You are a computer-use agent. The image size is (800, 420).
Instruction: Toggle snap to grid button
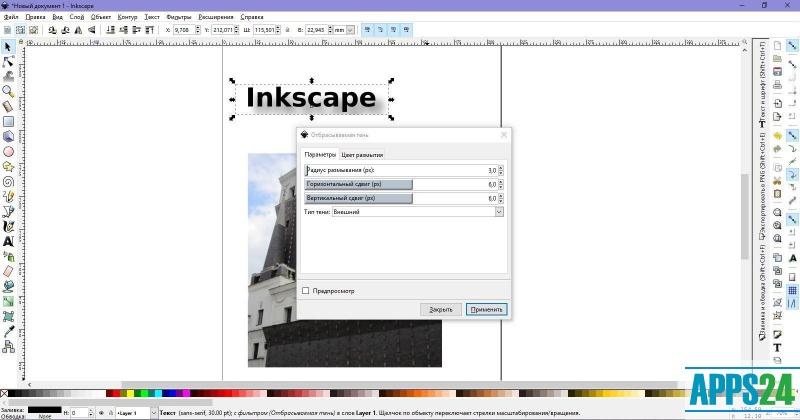792,291
